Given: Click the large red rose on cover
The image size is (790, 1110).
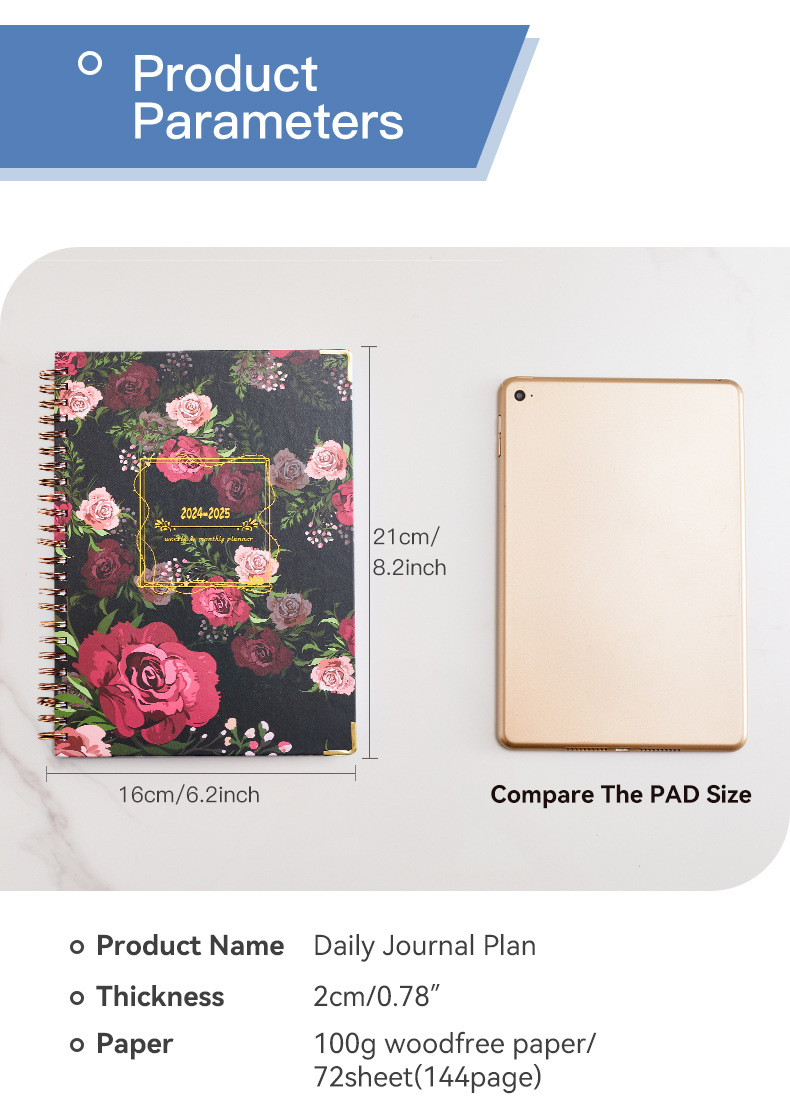Looking at the screenshot, I should pos(149,681).
